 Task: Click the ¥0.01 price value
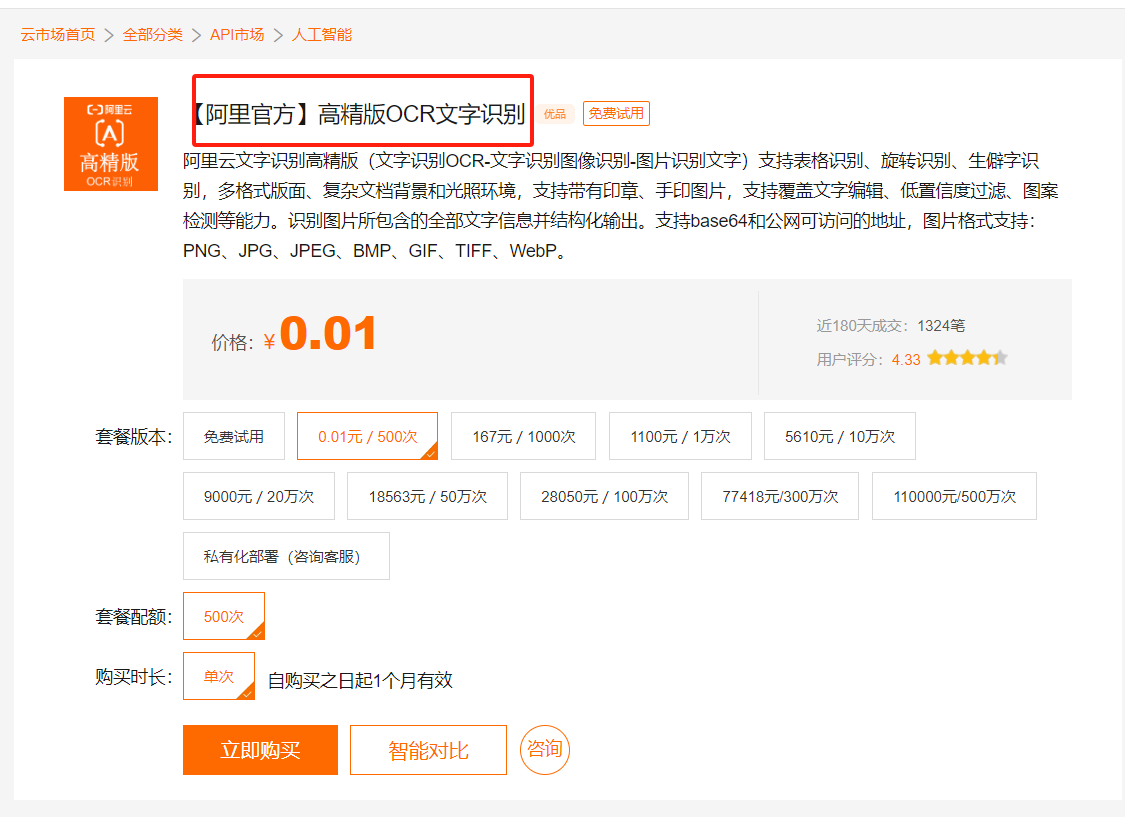coord(320,334)
